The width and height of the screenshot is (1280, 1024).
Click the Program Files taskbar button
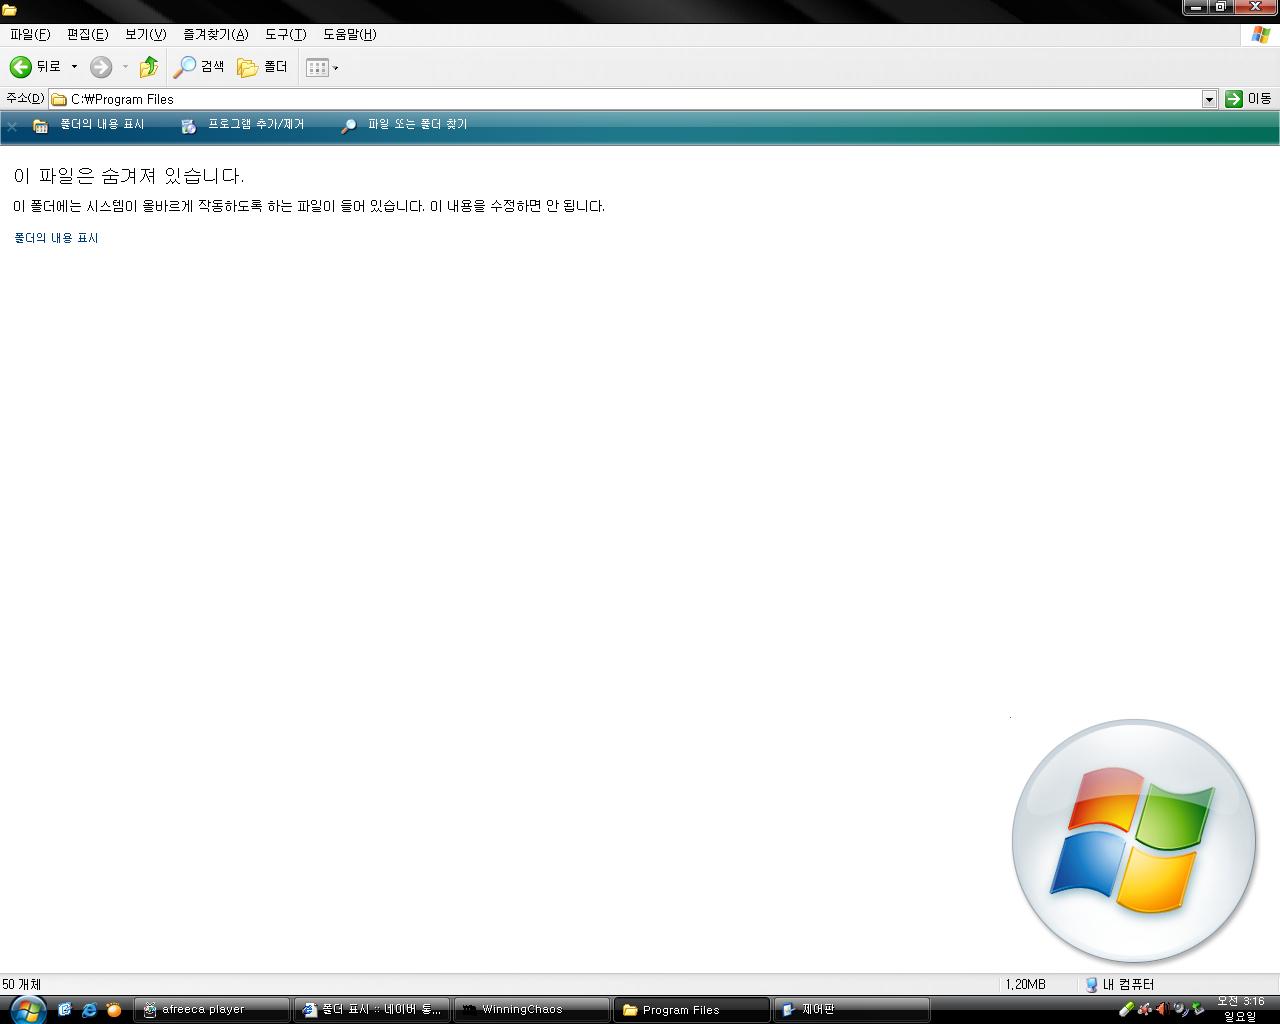(692, 1010)
